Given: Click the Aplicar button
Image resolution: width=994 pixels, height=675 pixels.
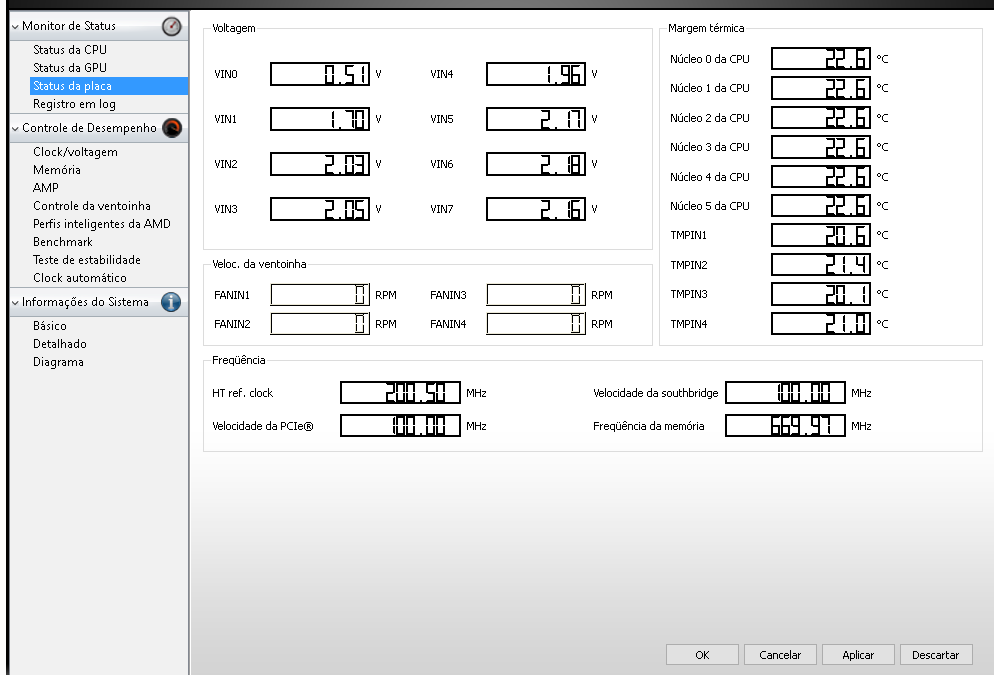Looking at the screenshot, I should point(858,655).
